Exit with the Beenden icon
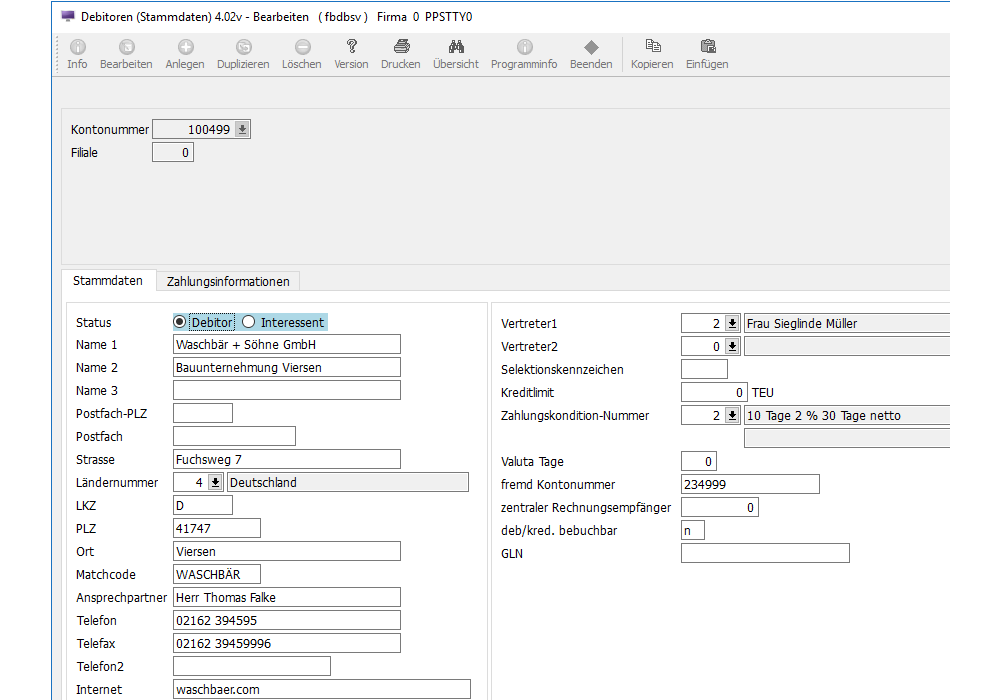 pos(591,48)
